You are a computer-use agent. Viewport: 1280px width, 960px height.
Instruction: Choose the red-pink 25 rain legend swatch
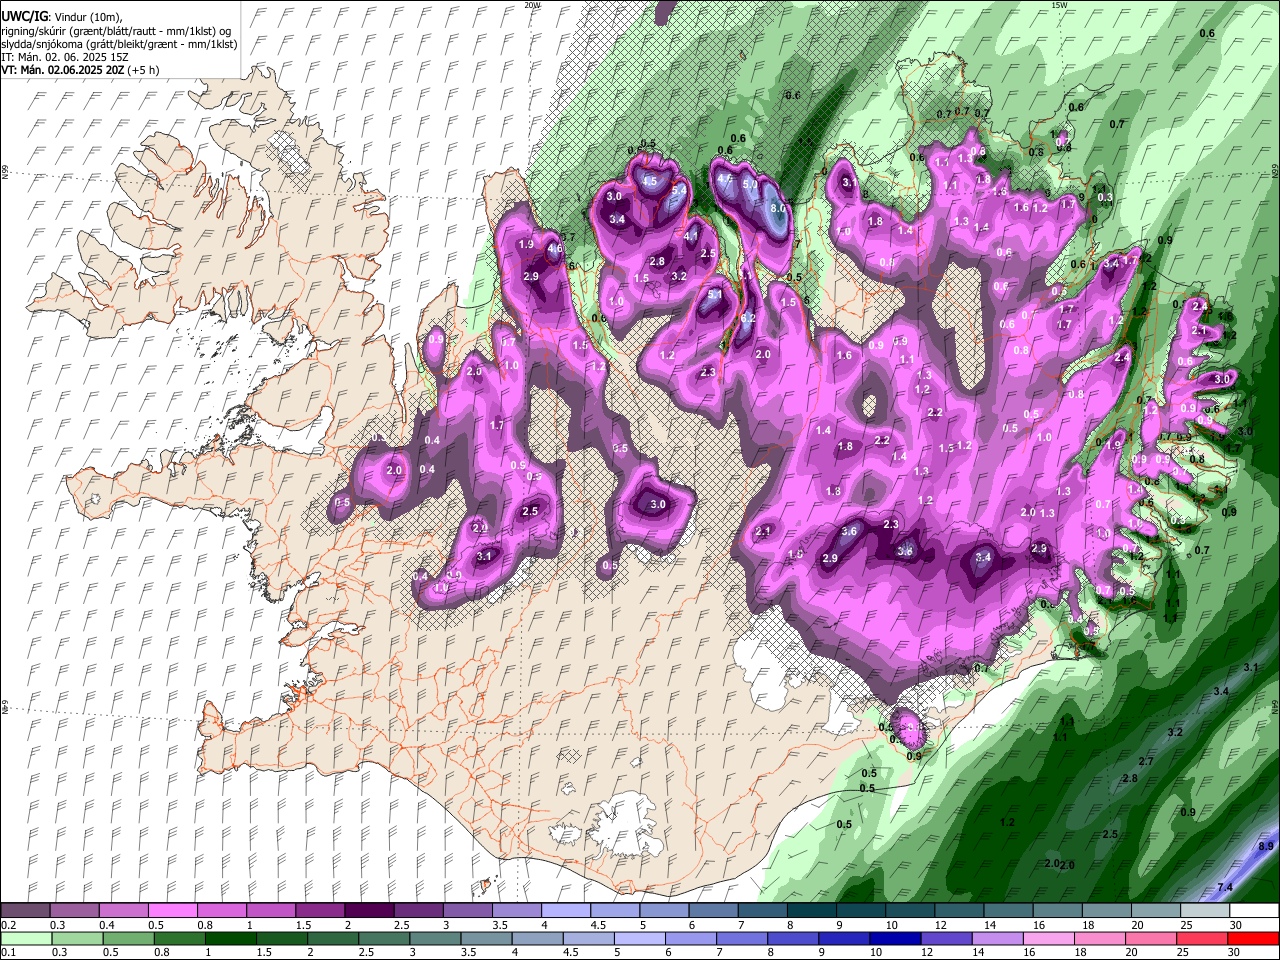click(1204, 939)
